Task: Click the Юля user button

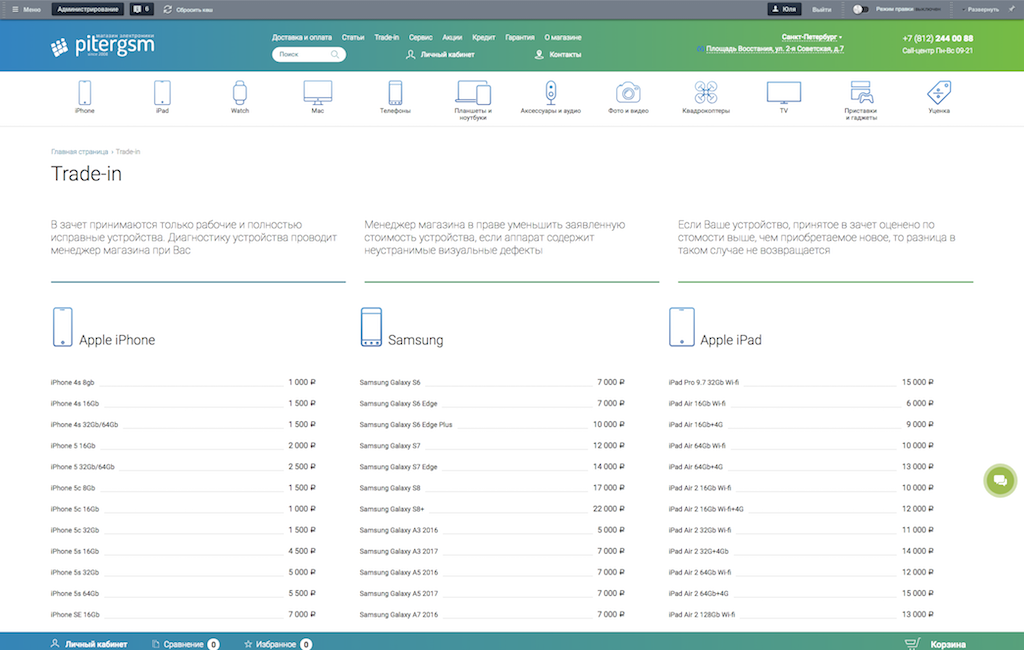Action: point(784,9)
